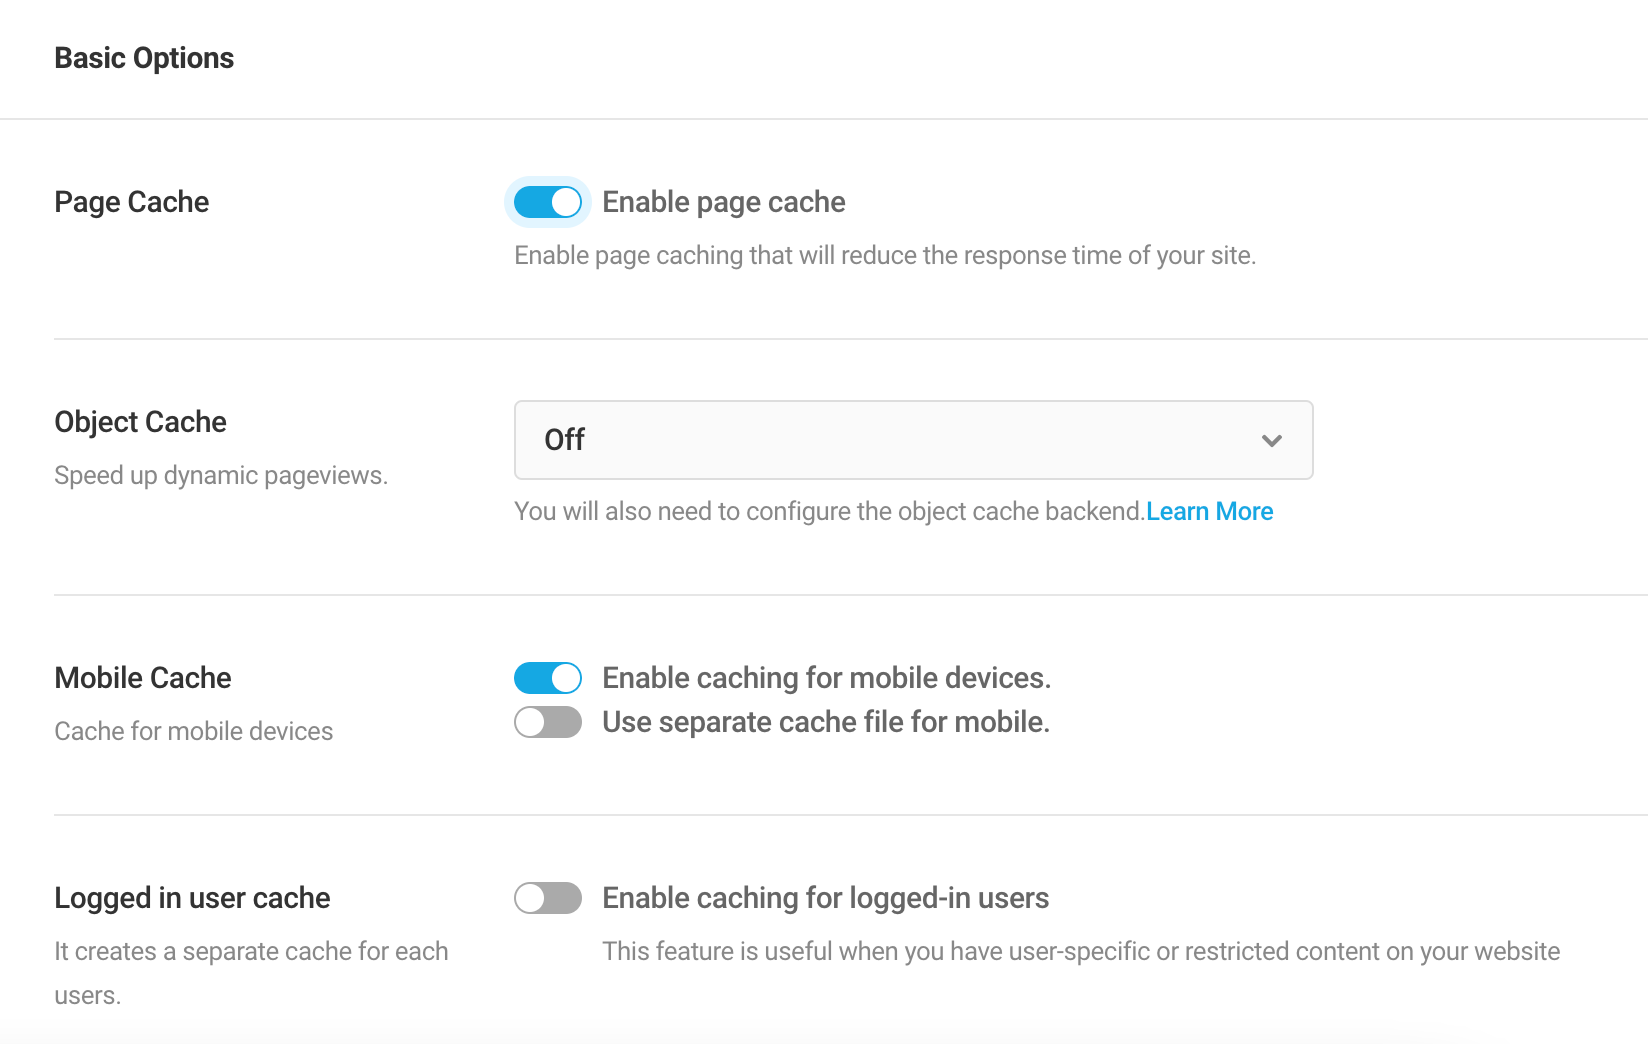Viewport: 1648px width, 1044px height.
Task: Click Enable caching for logged-in users text
Action: click(x=825, y=898)
